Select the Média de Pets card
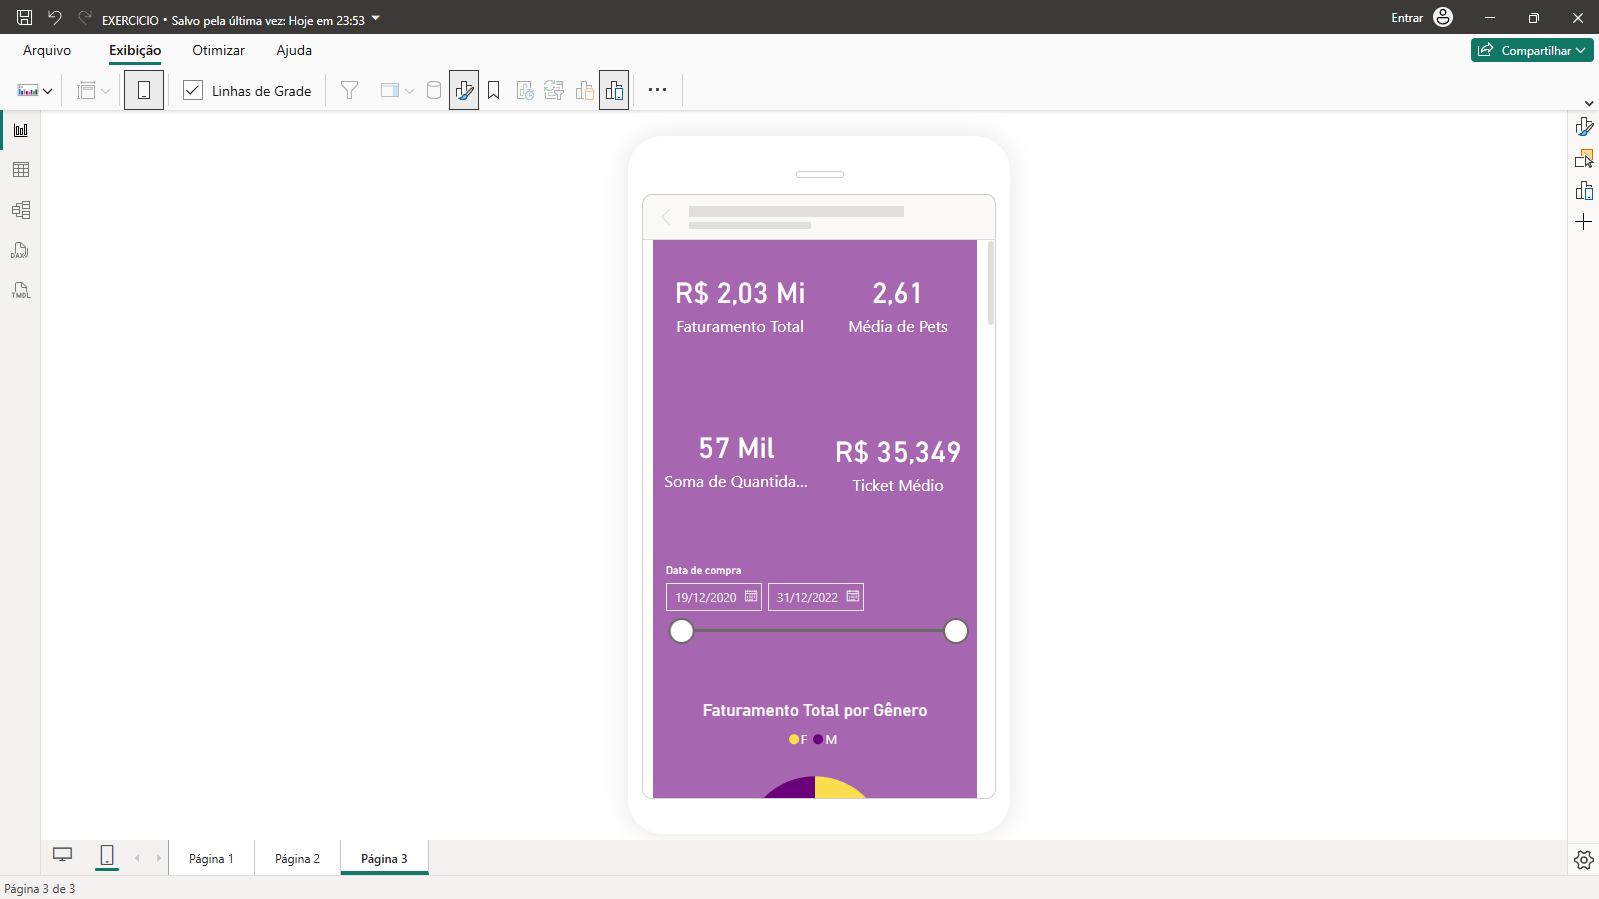Image resolution: width=1599 pixels, height=899 pixels. [898, 307]
